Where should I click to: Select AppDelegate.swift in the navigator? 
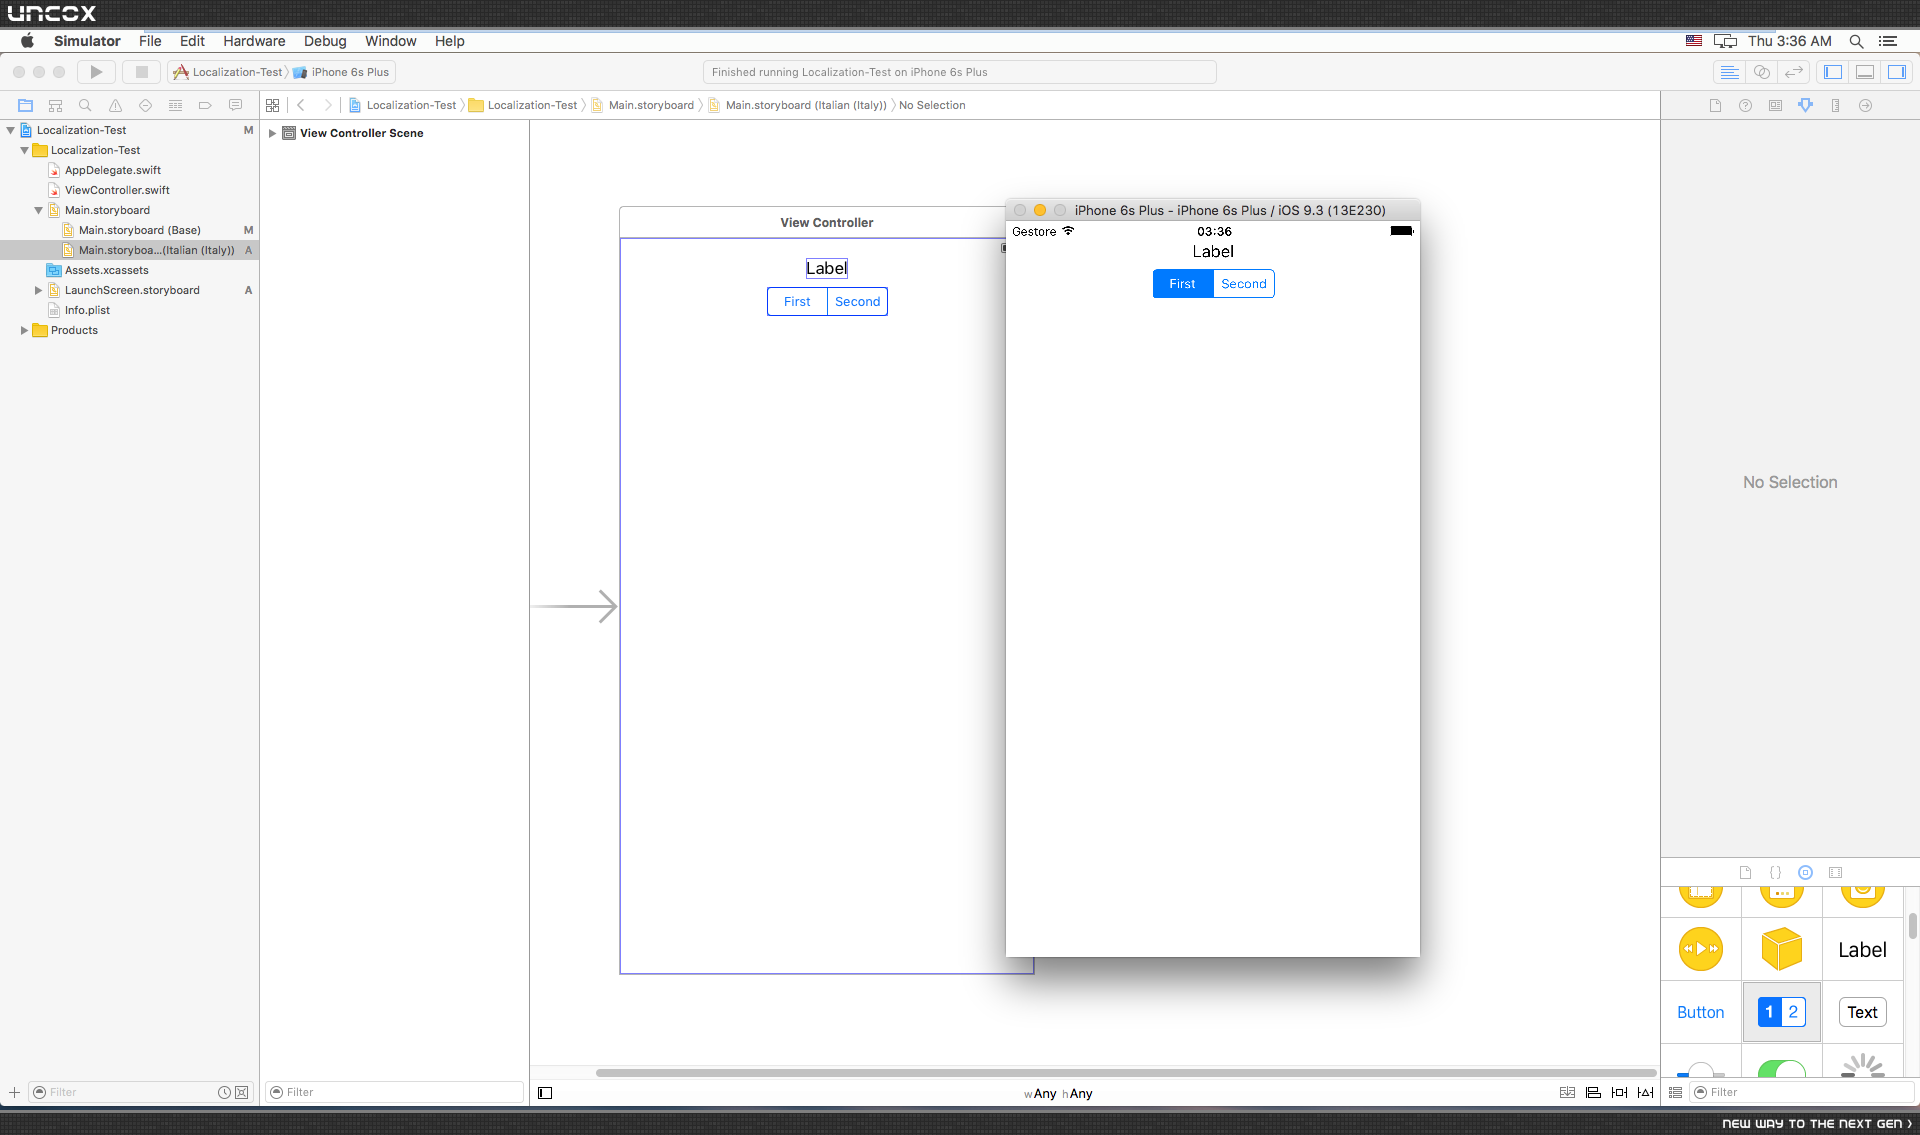pyautogui.click(x=113, y=170)
